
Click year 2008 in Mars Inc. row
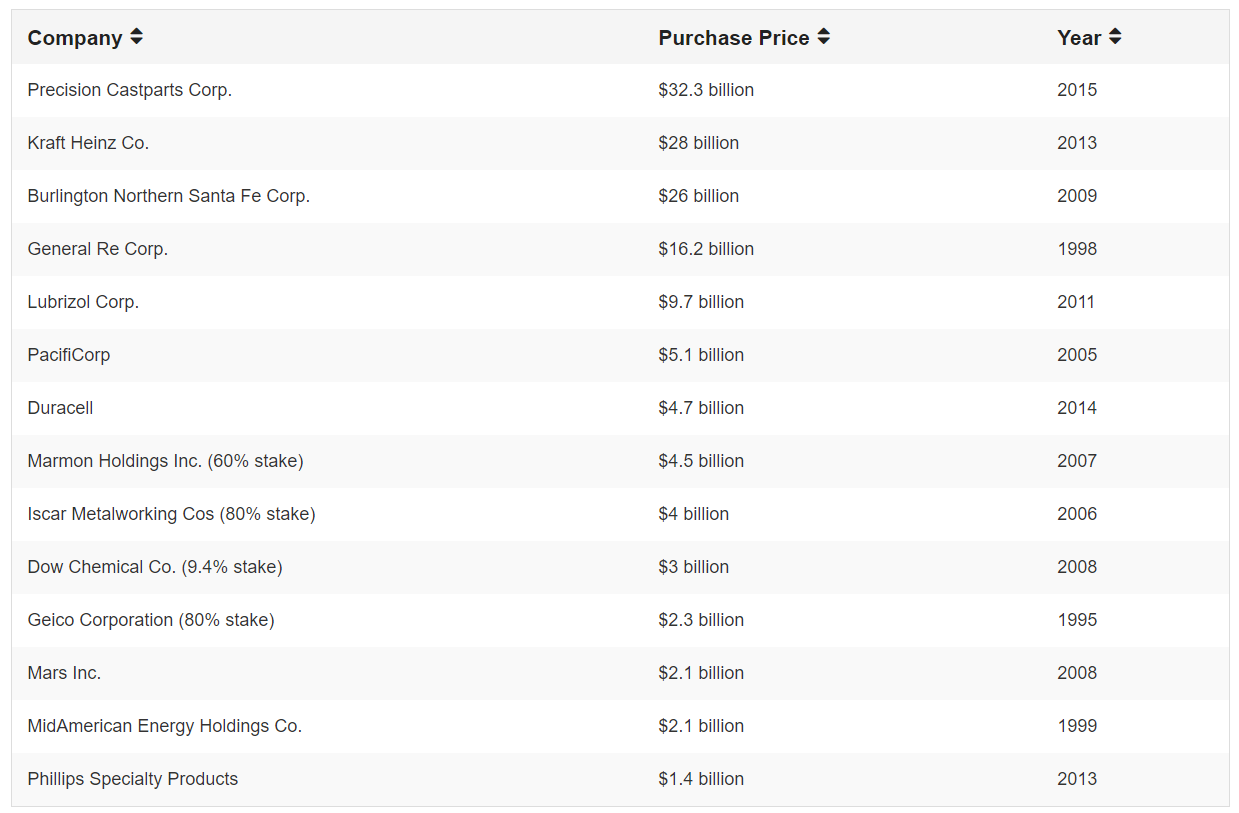(x=1077, y=673)
